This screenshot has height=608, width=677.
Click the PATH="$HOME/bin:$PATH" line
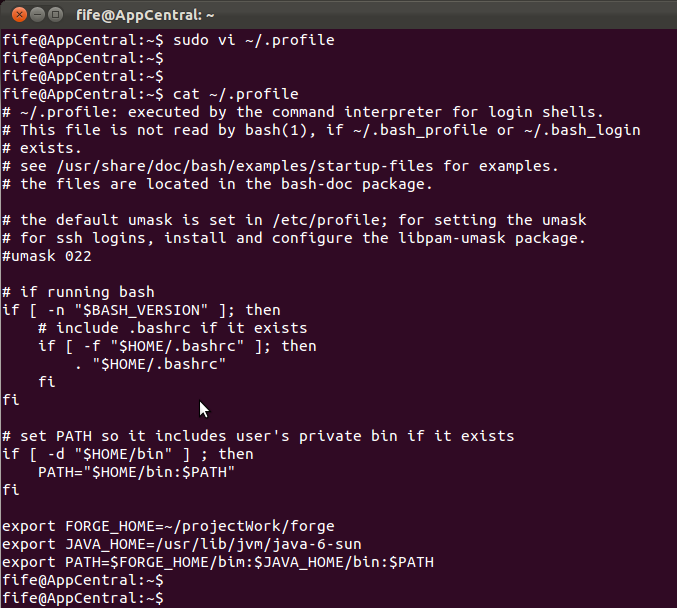point(136,472)
